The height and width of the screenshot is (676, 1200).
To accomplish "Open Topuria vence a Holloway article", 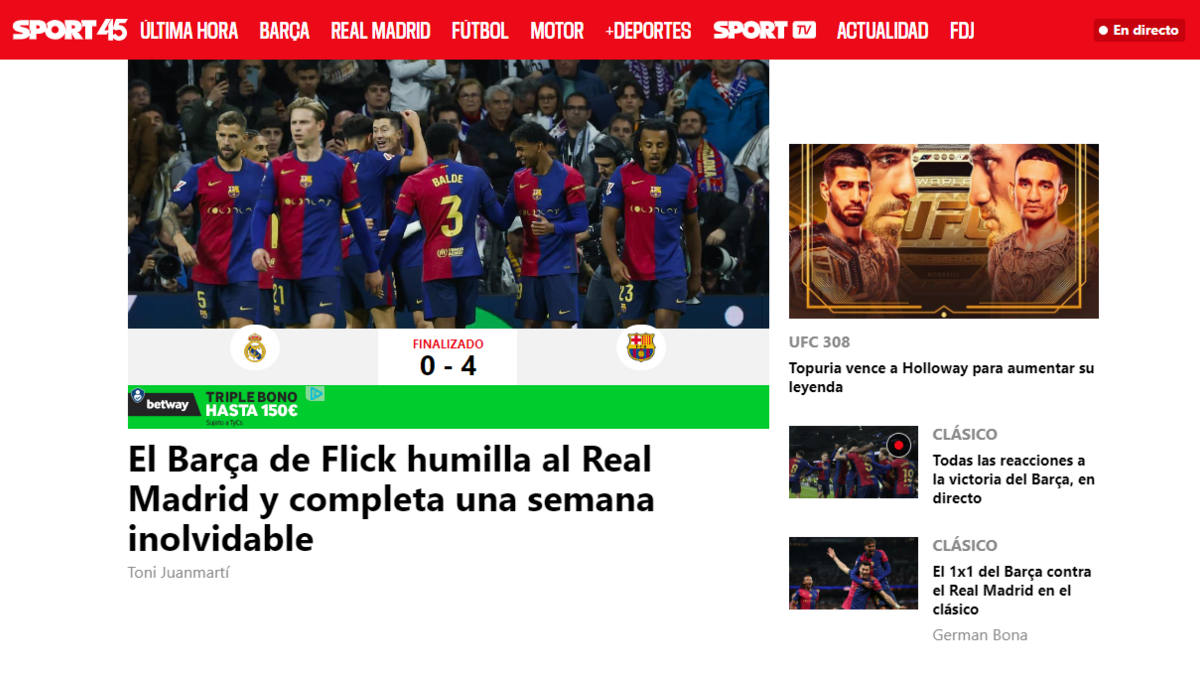I will [941, 377].
